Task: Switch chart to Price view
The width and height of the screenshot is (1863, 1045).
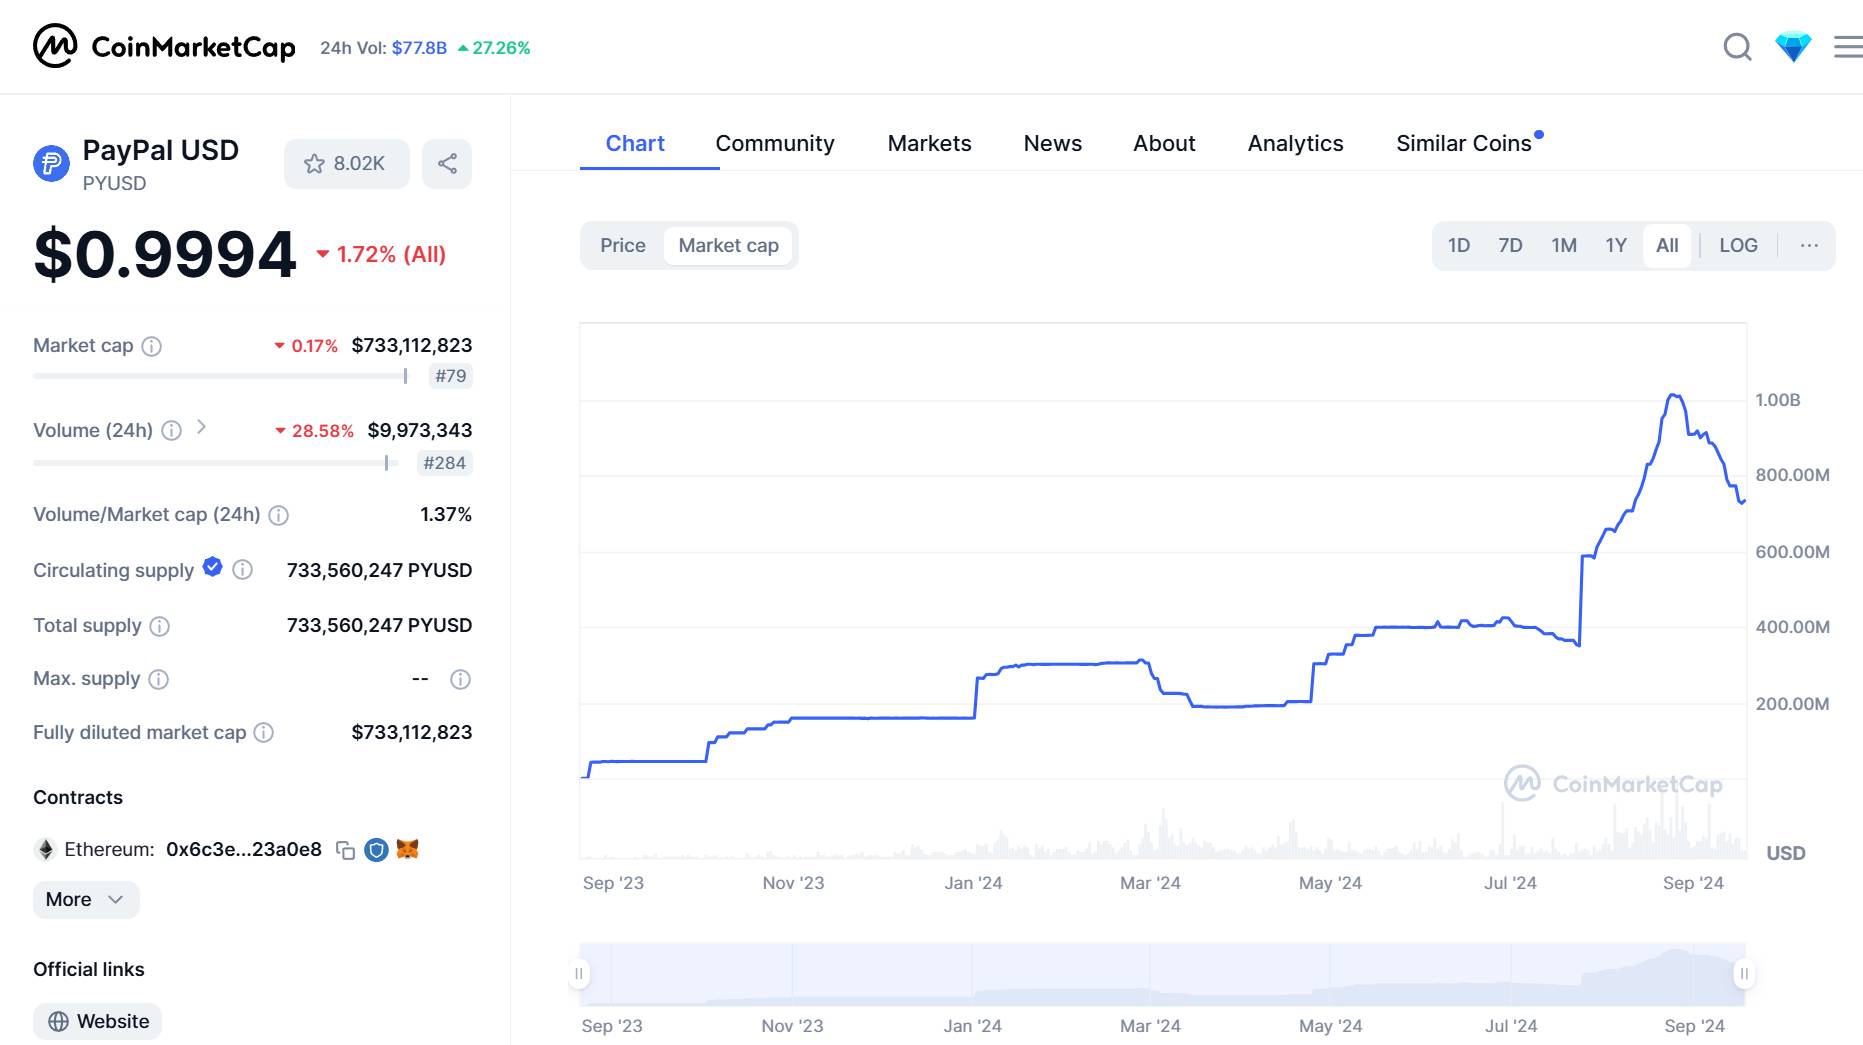Action: [623, 245]
